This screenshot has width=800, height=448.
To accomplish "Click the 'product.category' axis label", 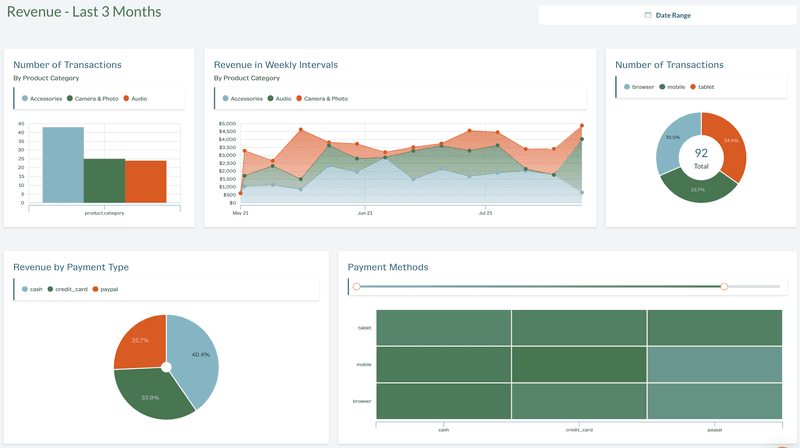I will coord(105,213).
